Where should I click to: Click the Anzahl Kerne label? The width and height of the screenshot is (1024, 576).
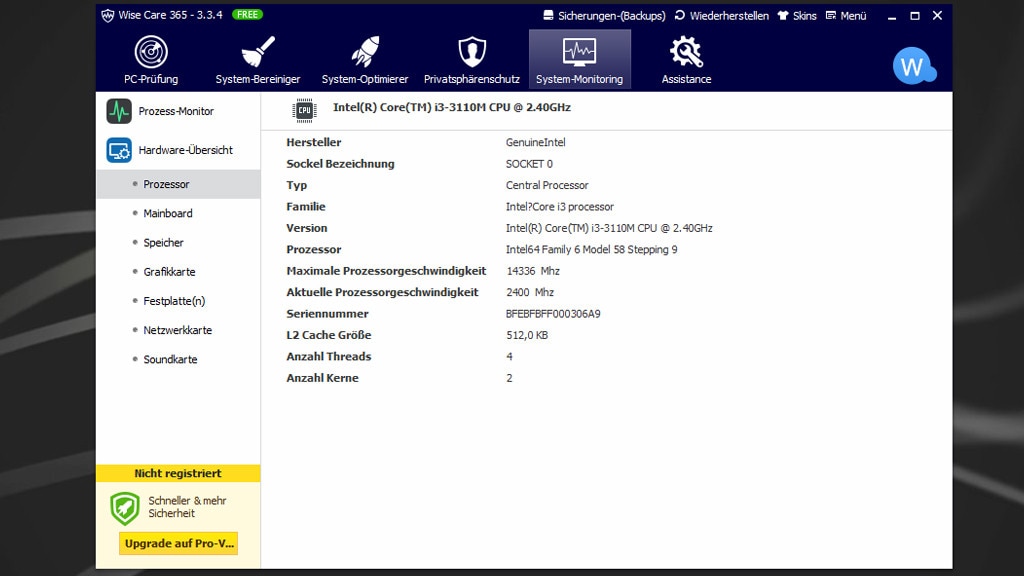click(x=323, y=378)
